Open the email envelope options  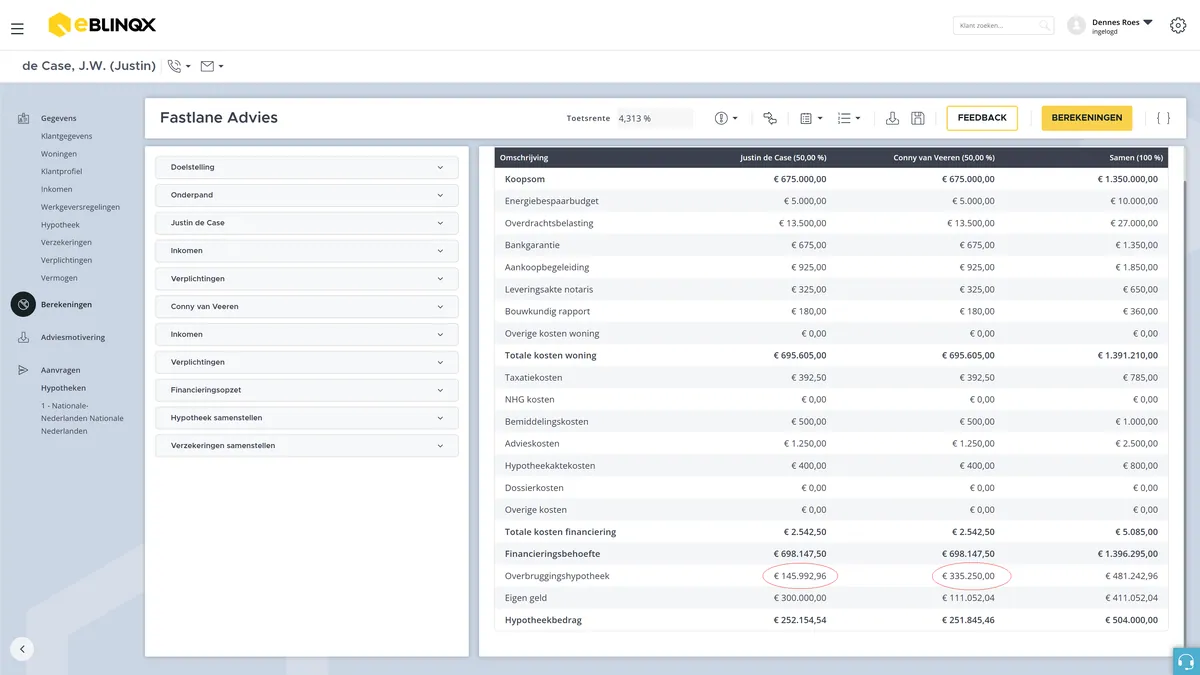click(212, 66)
